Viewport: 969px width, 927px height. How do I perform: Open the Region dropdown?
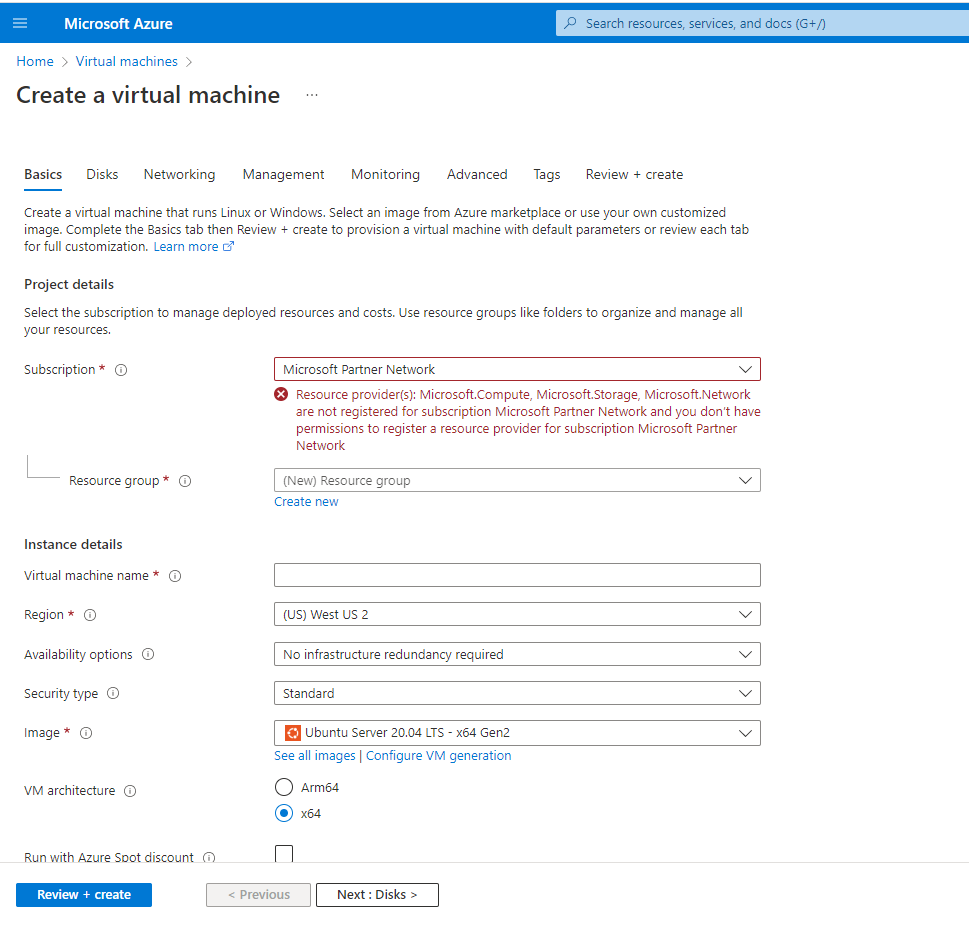coord(517,614)
